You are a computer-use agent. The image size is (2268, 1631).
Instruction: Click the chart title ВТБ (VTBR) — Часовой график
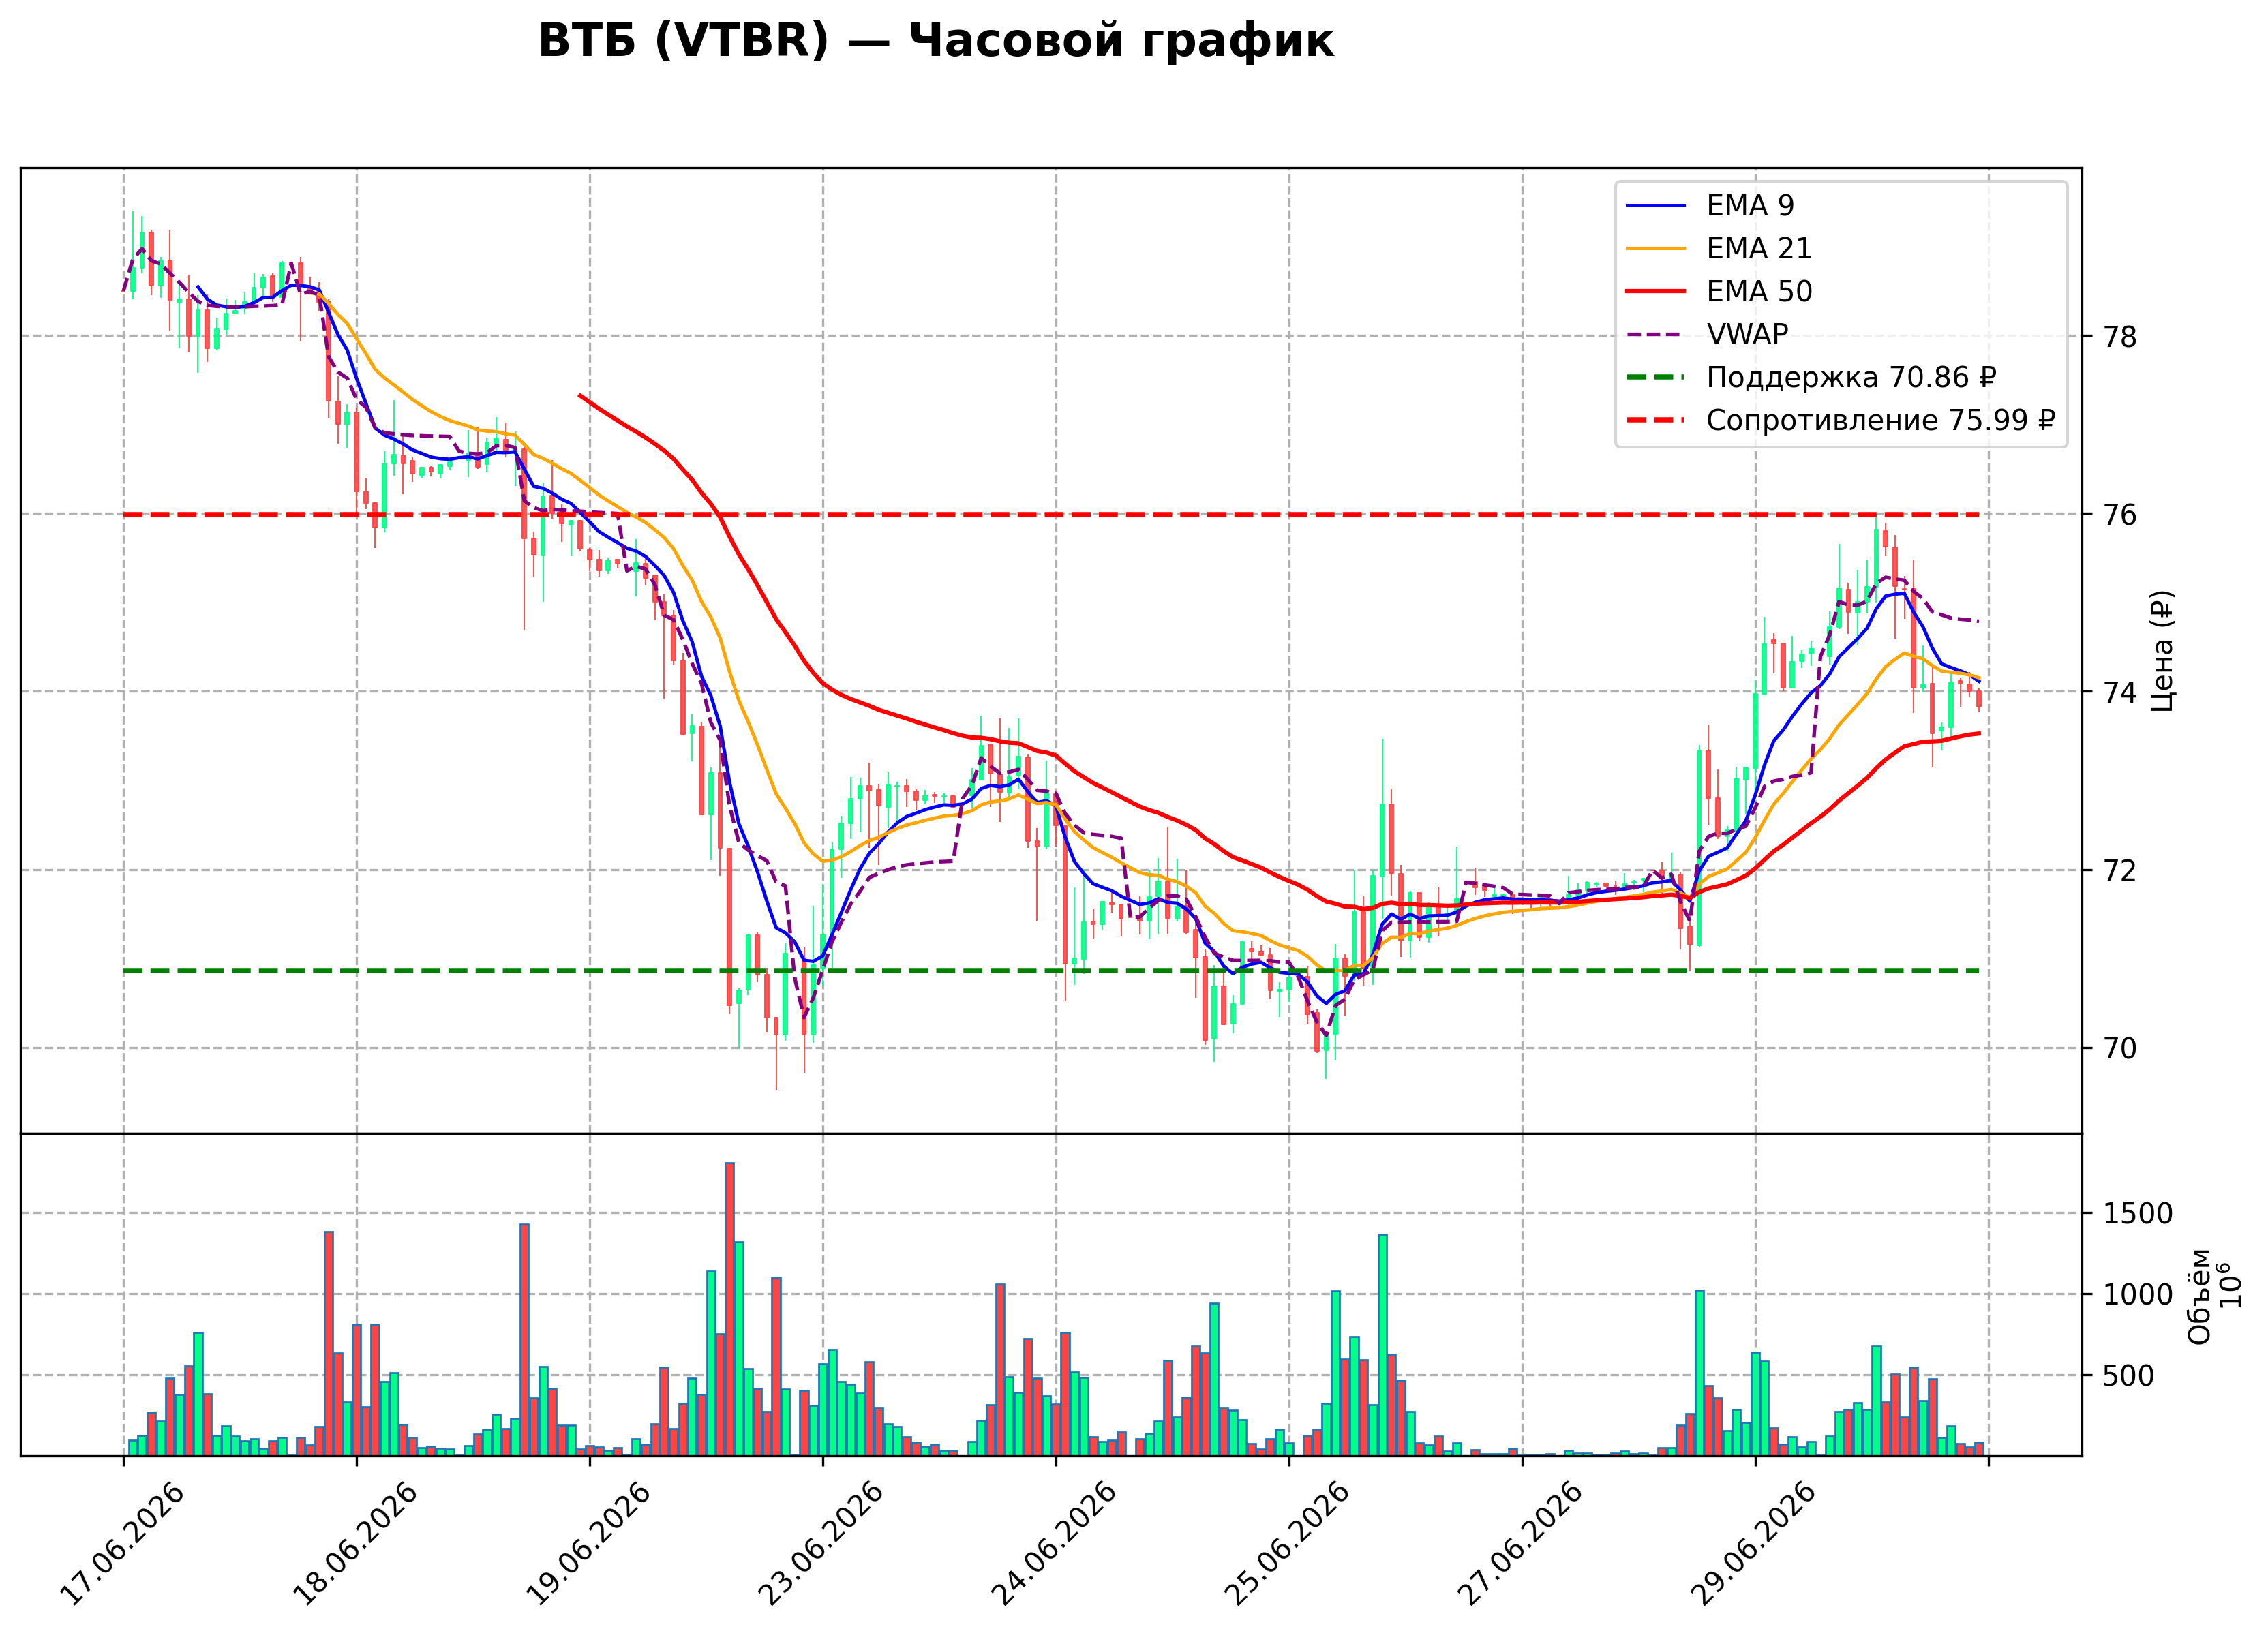point(935,42)
